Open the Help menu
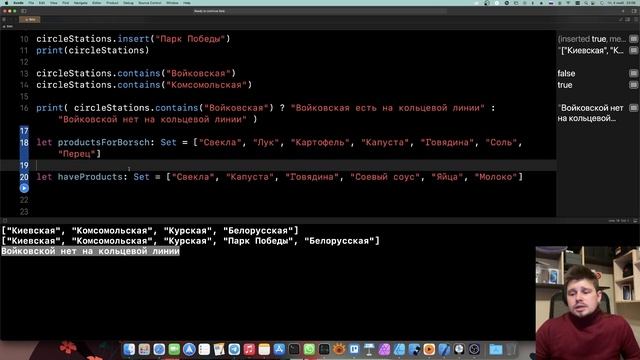The width and height of the screenshot is (640, 360). click(x=187, y=3)
